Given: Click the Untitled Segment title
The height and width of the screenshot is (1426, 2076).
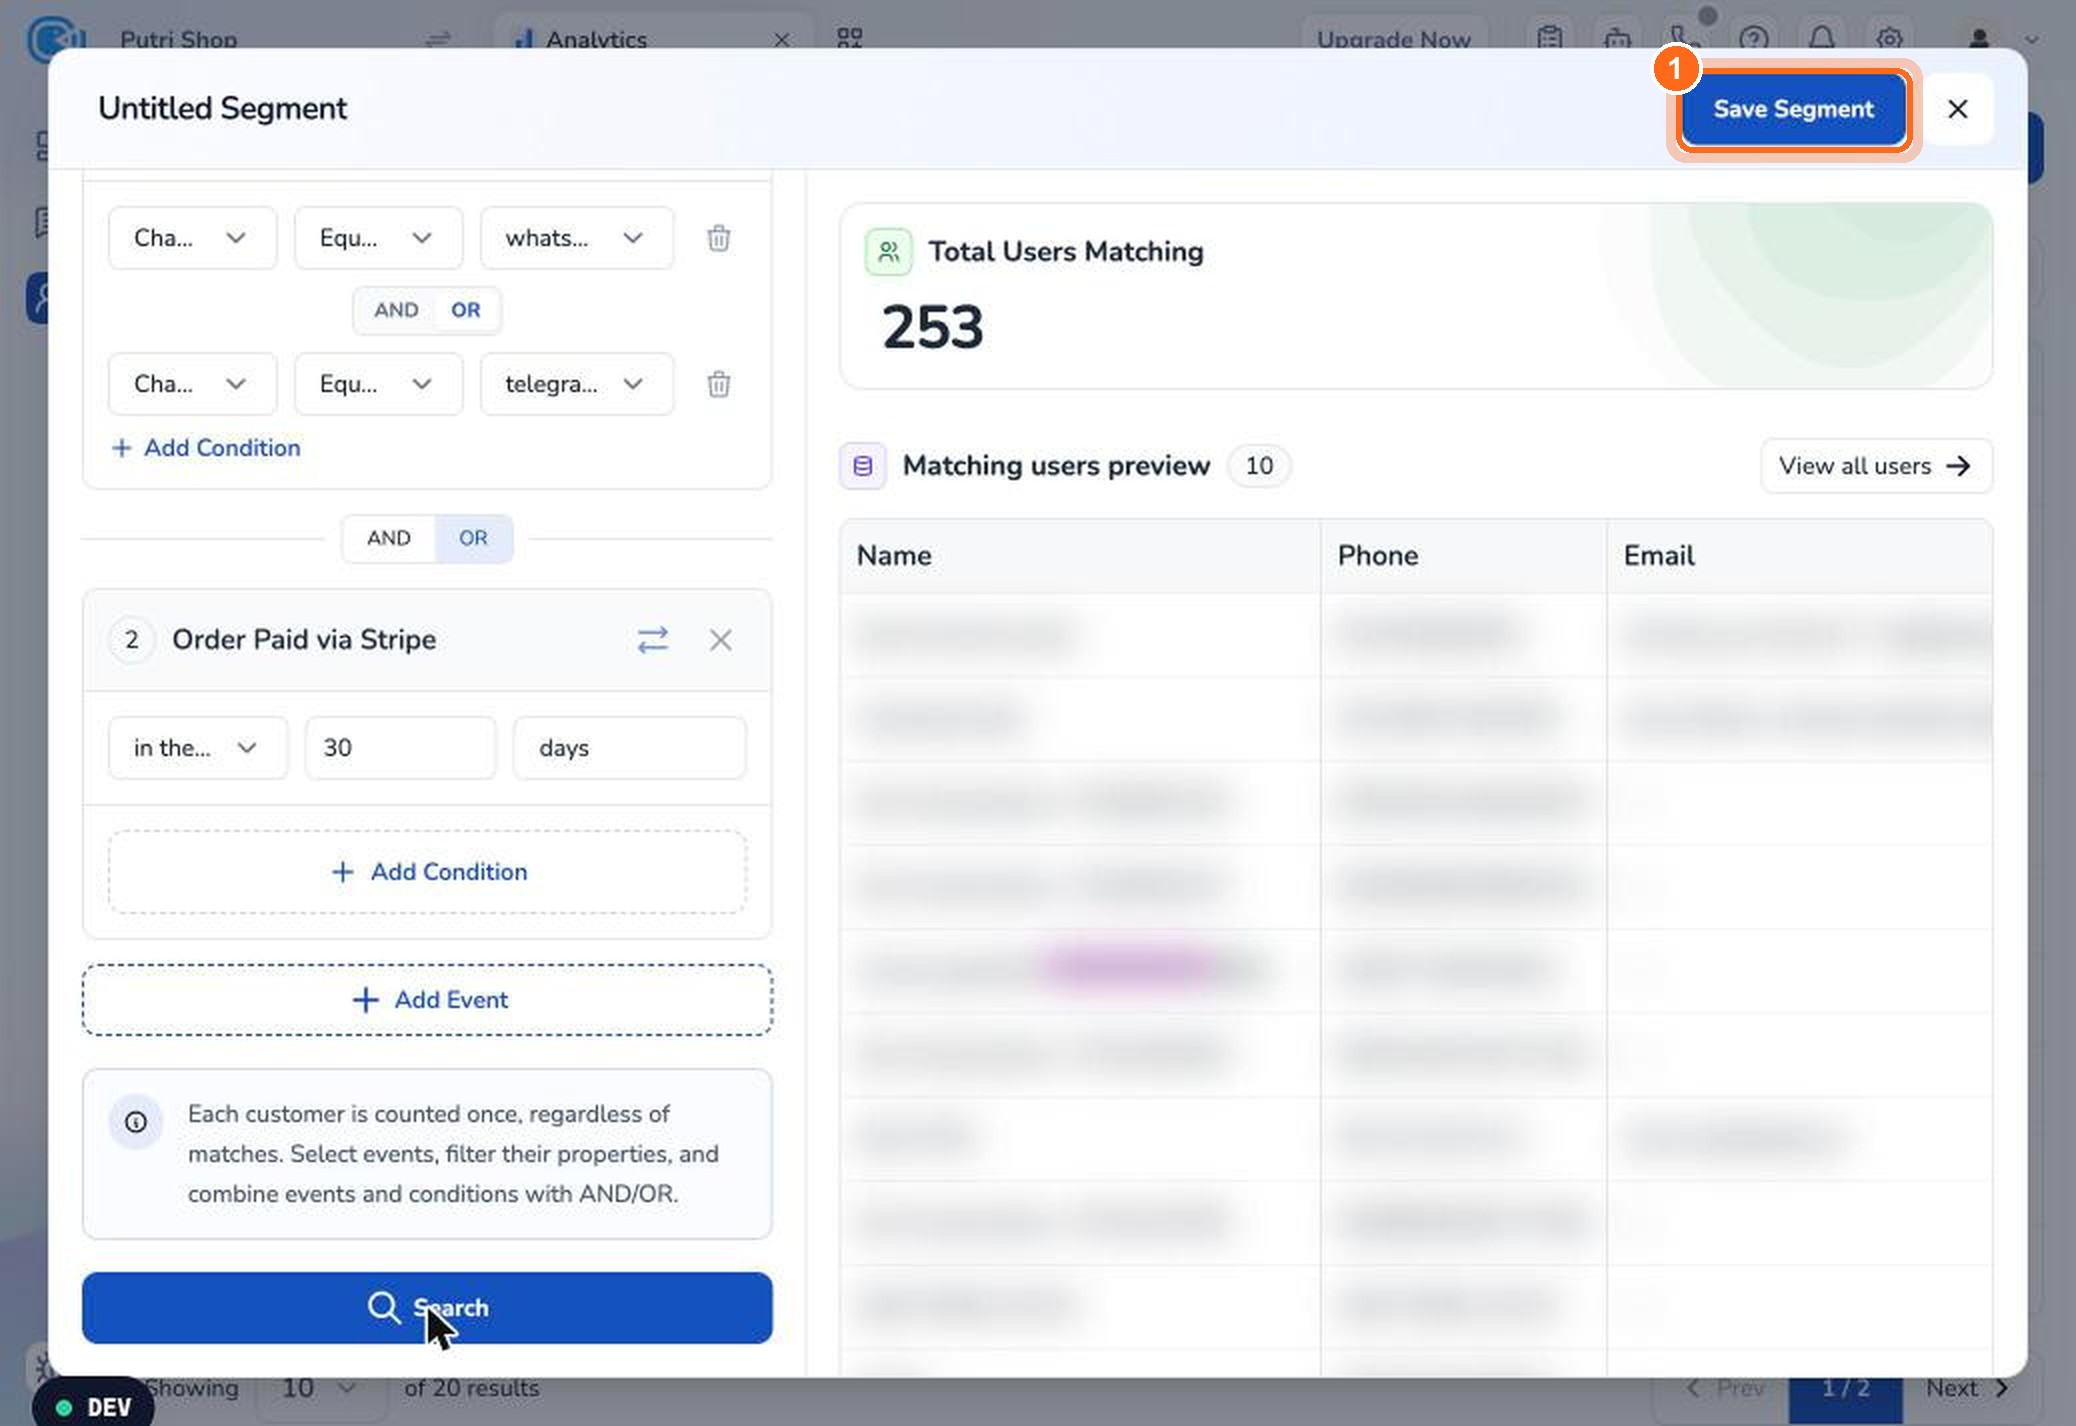Looking at the screenshot, I should coord(222,108).
